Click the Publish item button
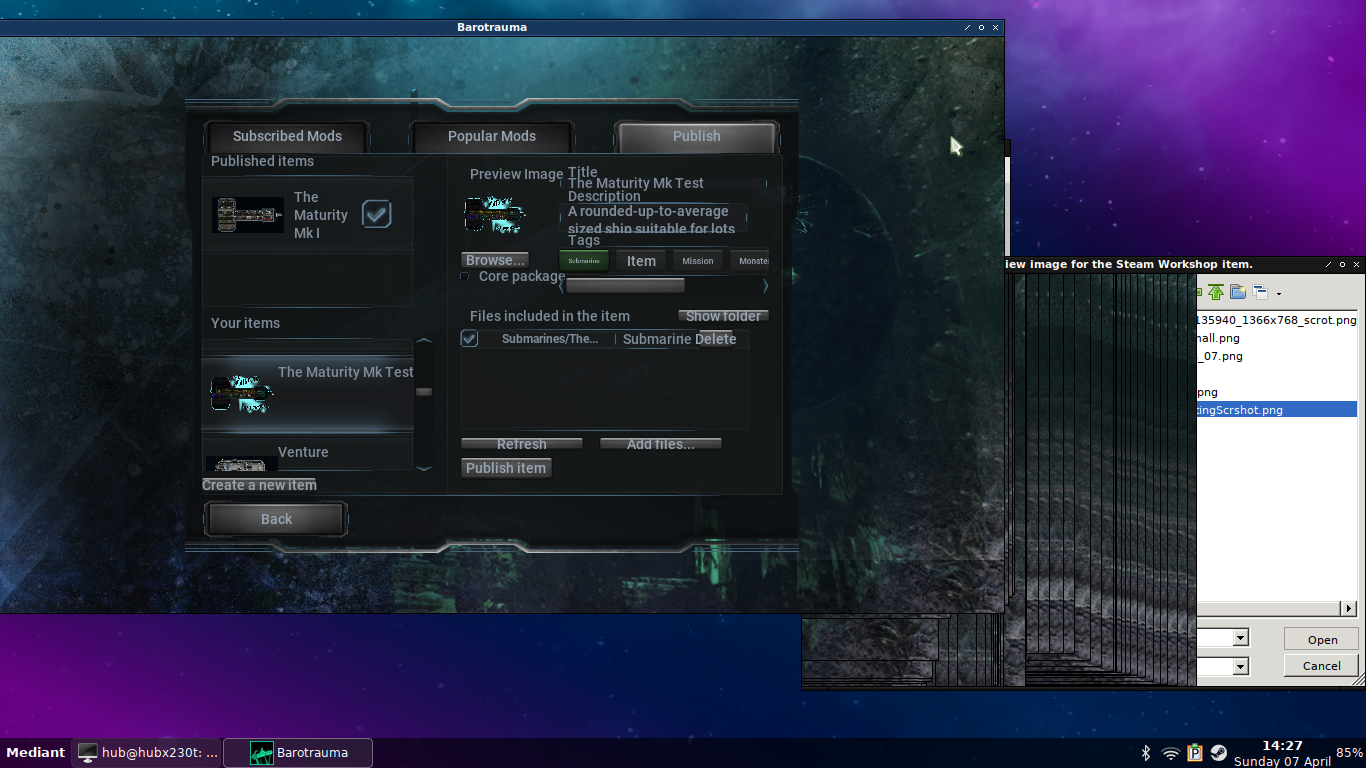 coord(506,468)
